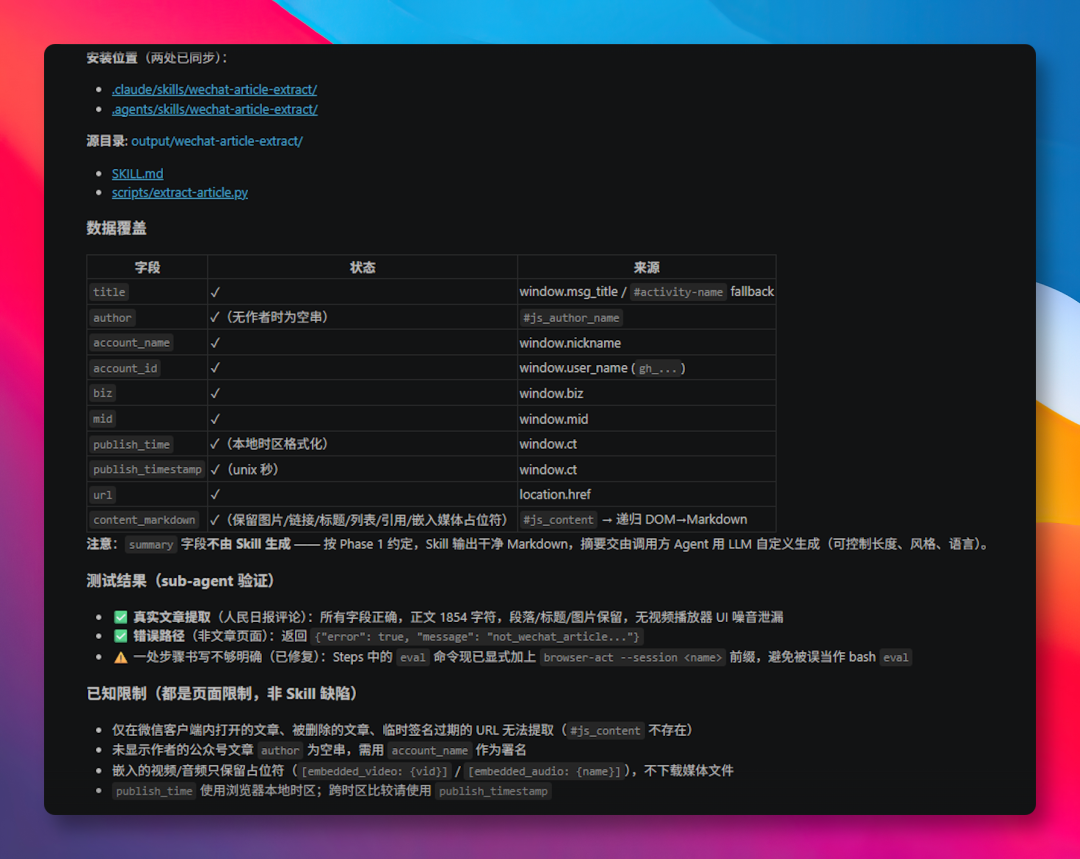This screenshot has width=1080, height=859.
Task: Click the content_markdown field cell
Action: click(147, 519)
